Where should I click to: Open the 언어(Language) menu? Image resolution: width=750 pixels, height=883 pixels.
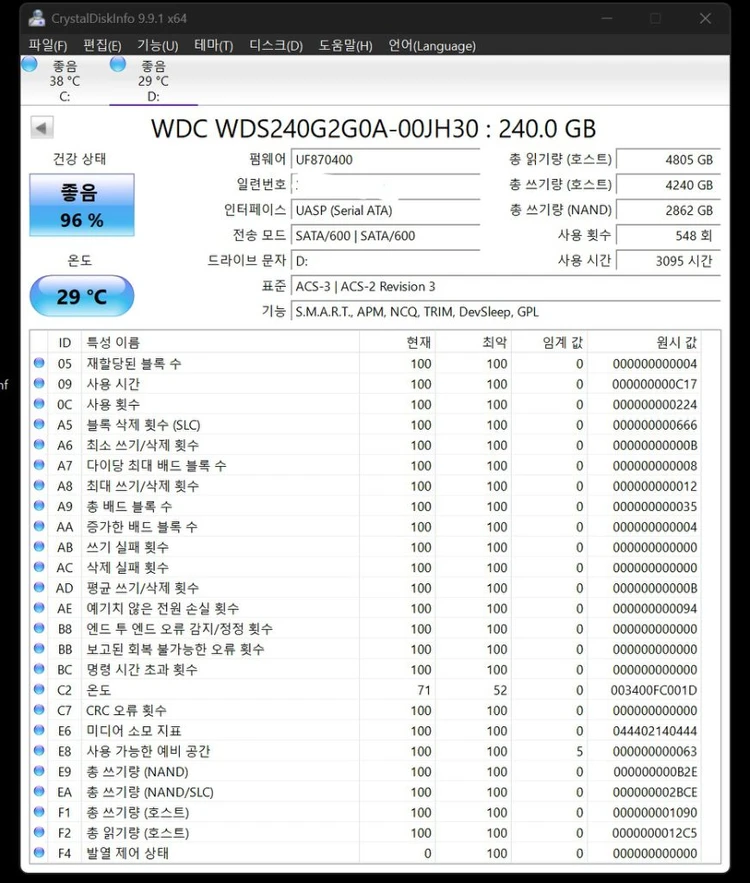(432, 45)
